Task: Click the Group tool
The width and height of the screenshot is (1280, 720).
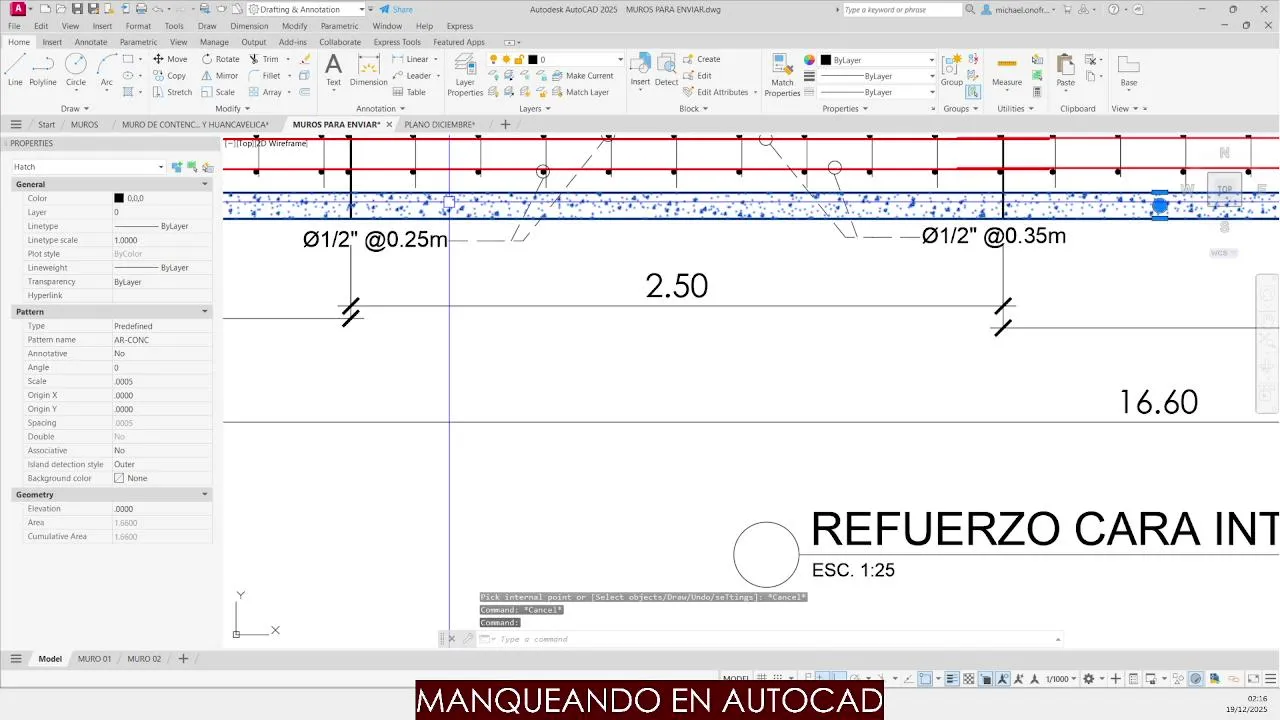Action: point(951,69)
